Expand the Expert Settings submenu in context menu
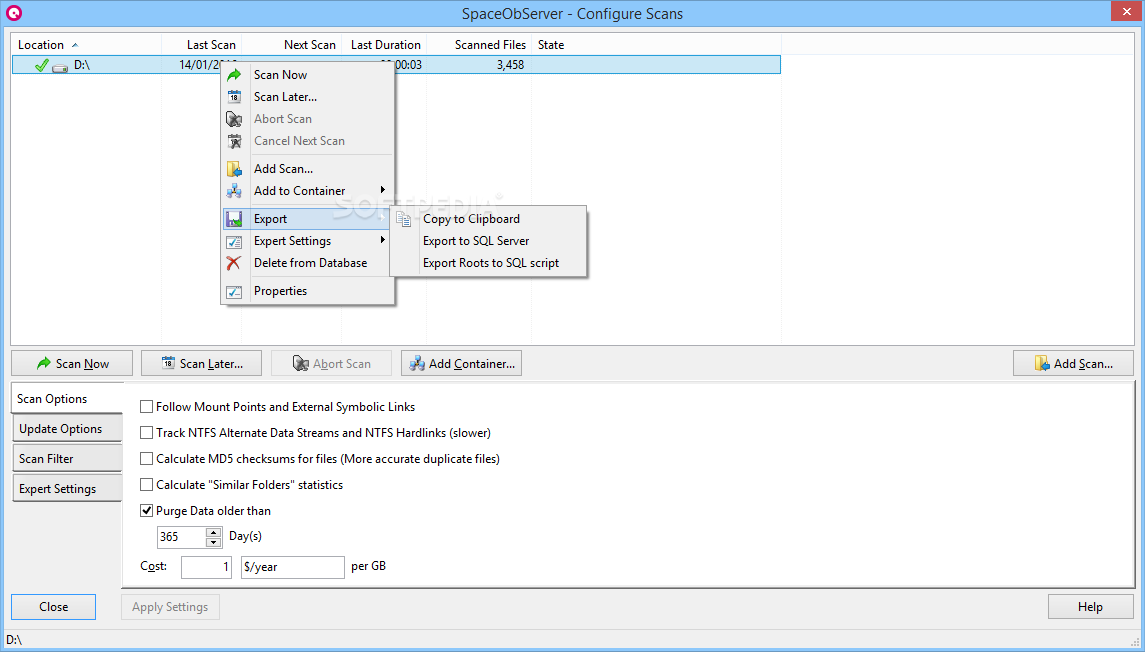1145x652 pixels. 308,241
